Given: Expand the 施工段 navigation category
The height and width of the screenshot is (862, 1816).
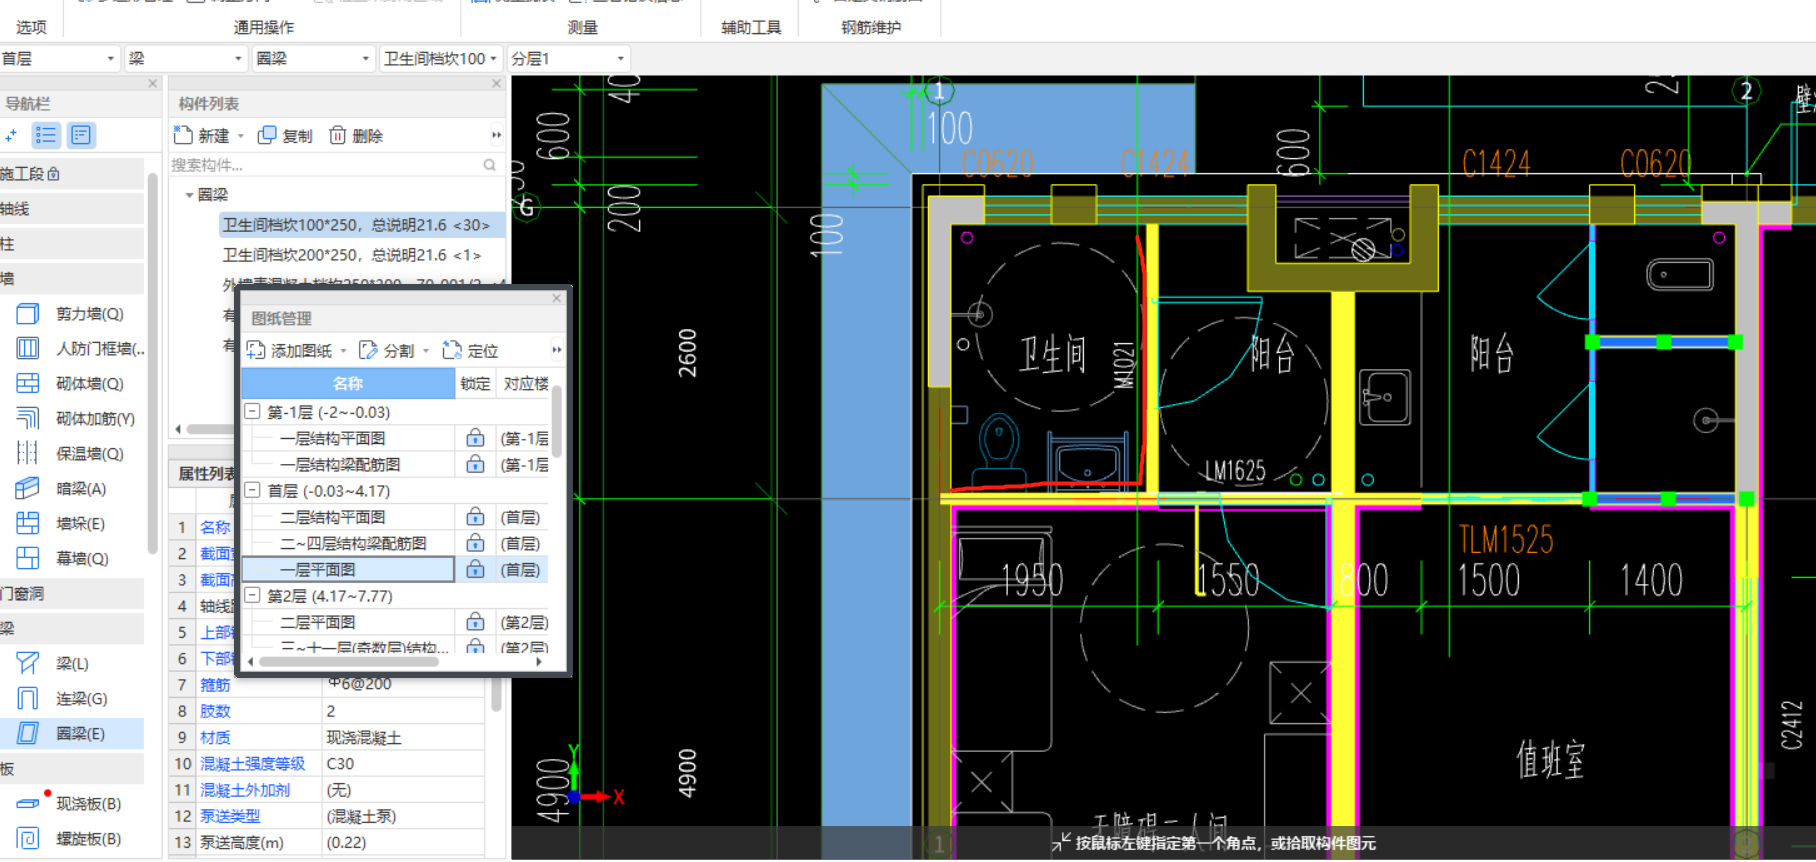Looking at the screenshot, I should point(72,174).
